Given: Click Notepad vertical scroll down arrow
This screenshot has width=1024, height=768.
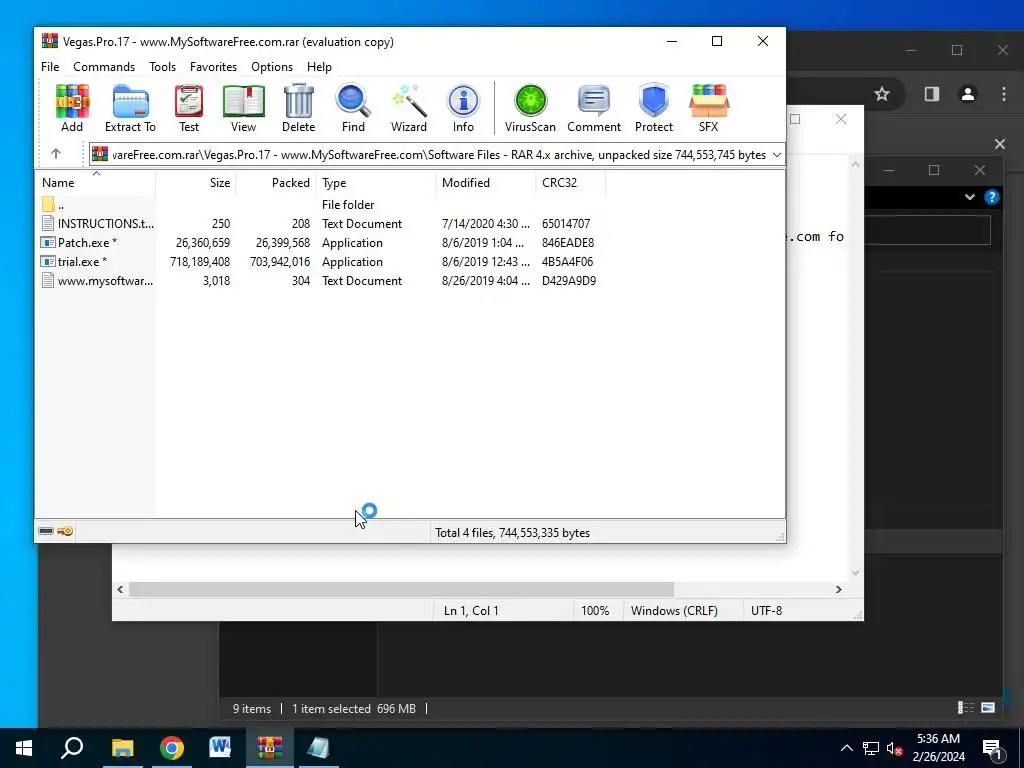Looking at the screenshot, I should [856, 573].
